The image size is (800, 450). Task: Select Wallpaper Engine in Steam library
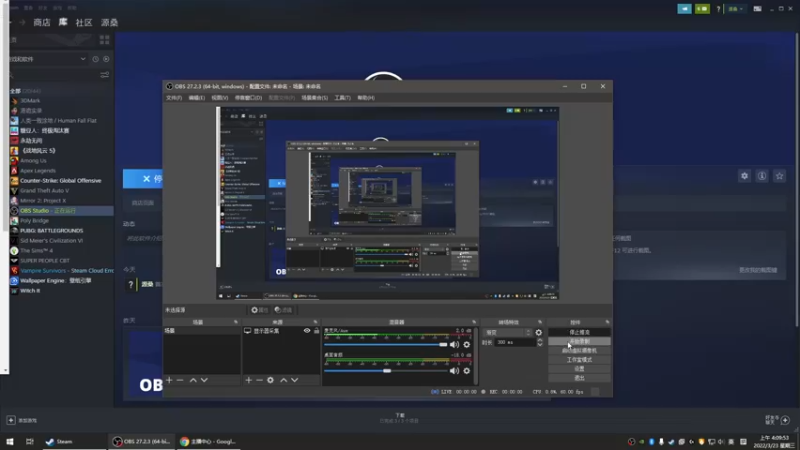(x=56, y=281)
